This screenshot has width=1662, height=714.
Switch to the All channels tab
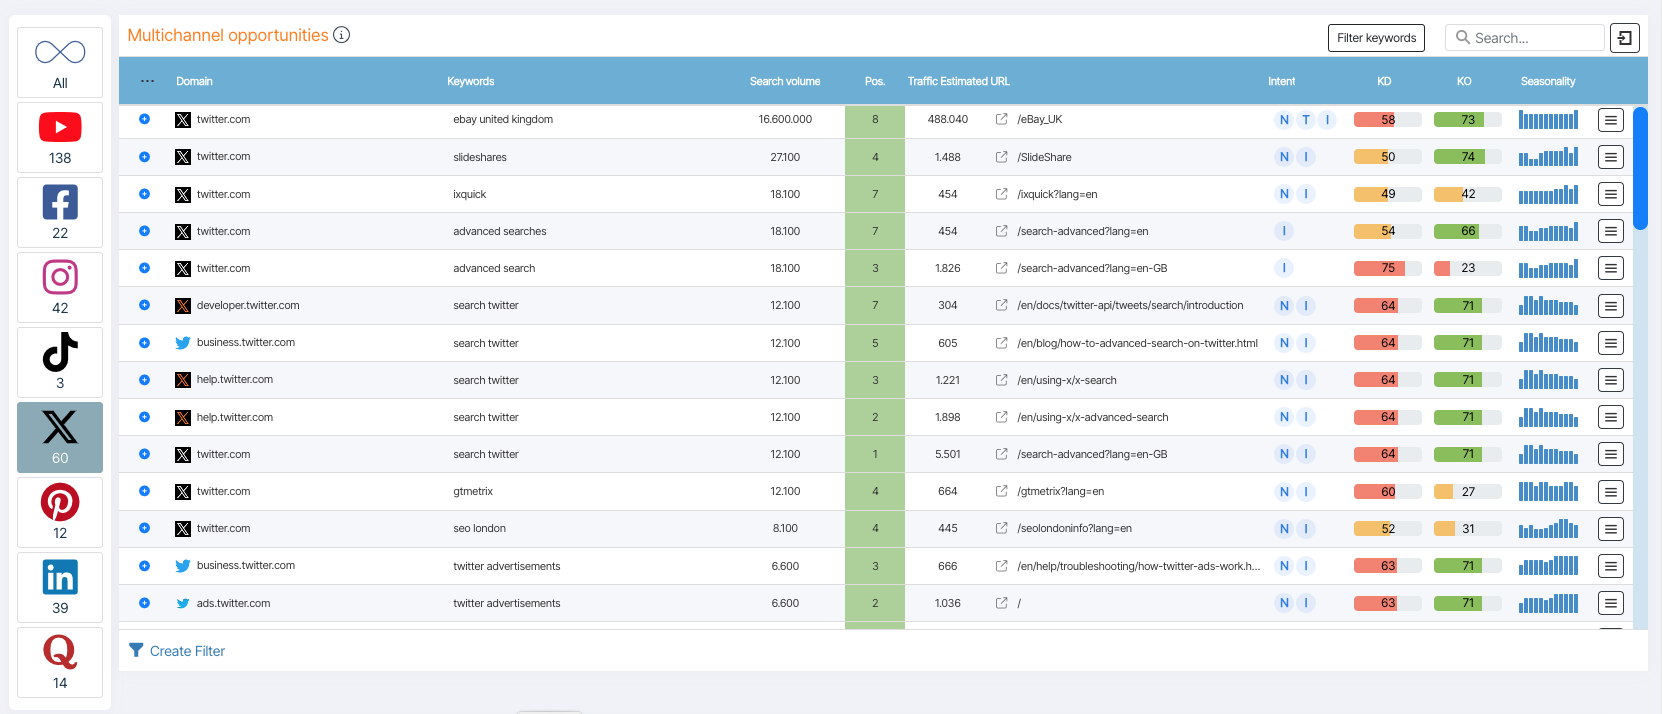[60, 62]
